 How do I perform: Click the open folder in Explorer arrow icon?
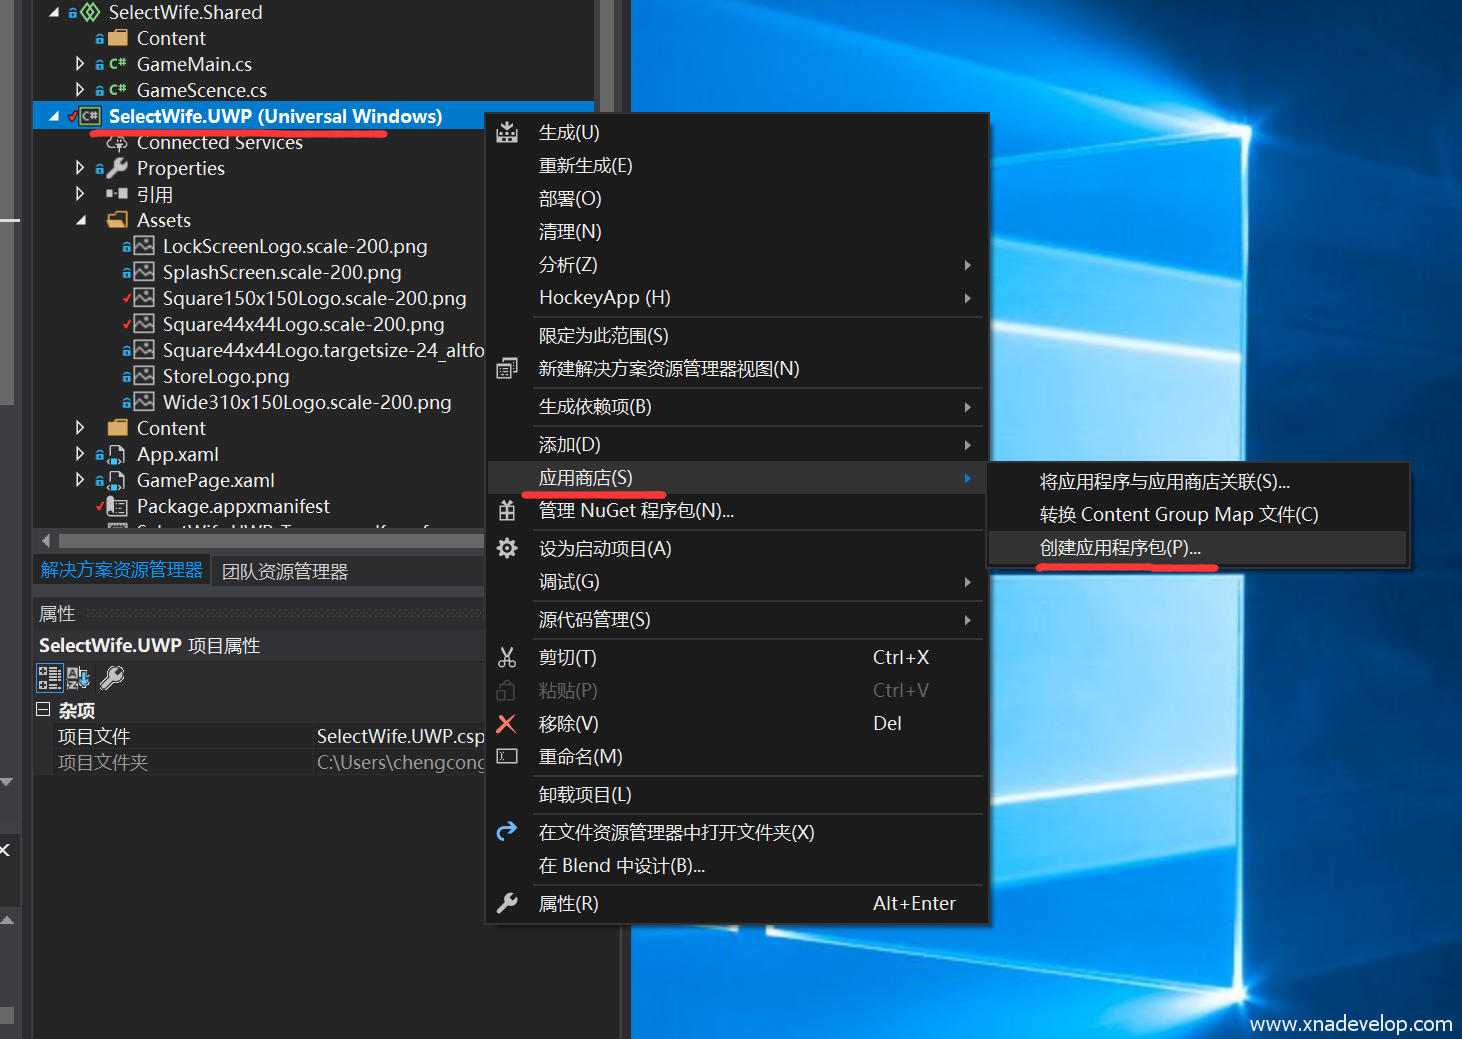point(507,831)
